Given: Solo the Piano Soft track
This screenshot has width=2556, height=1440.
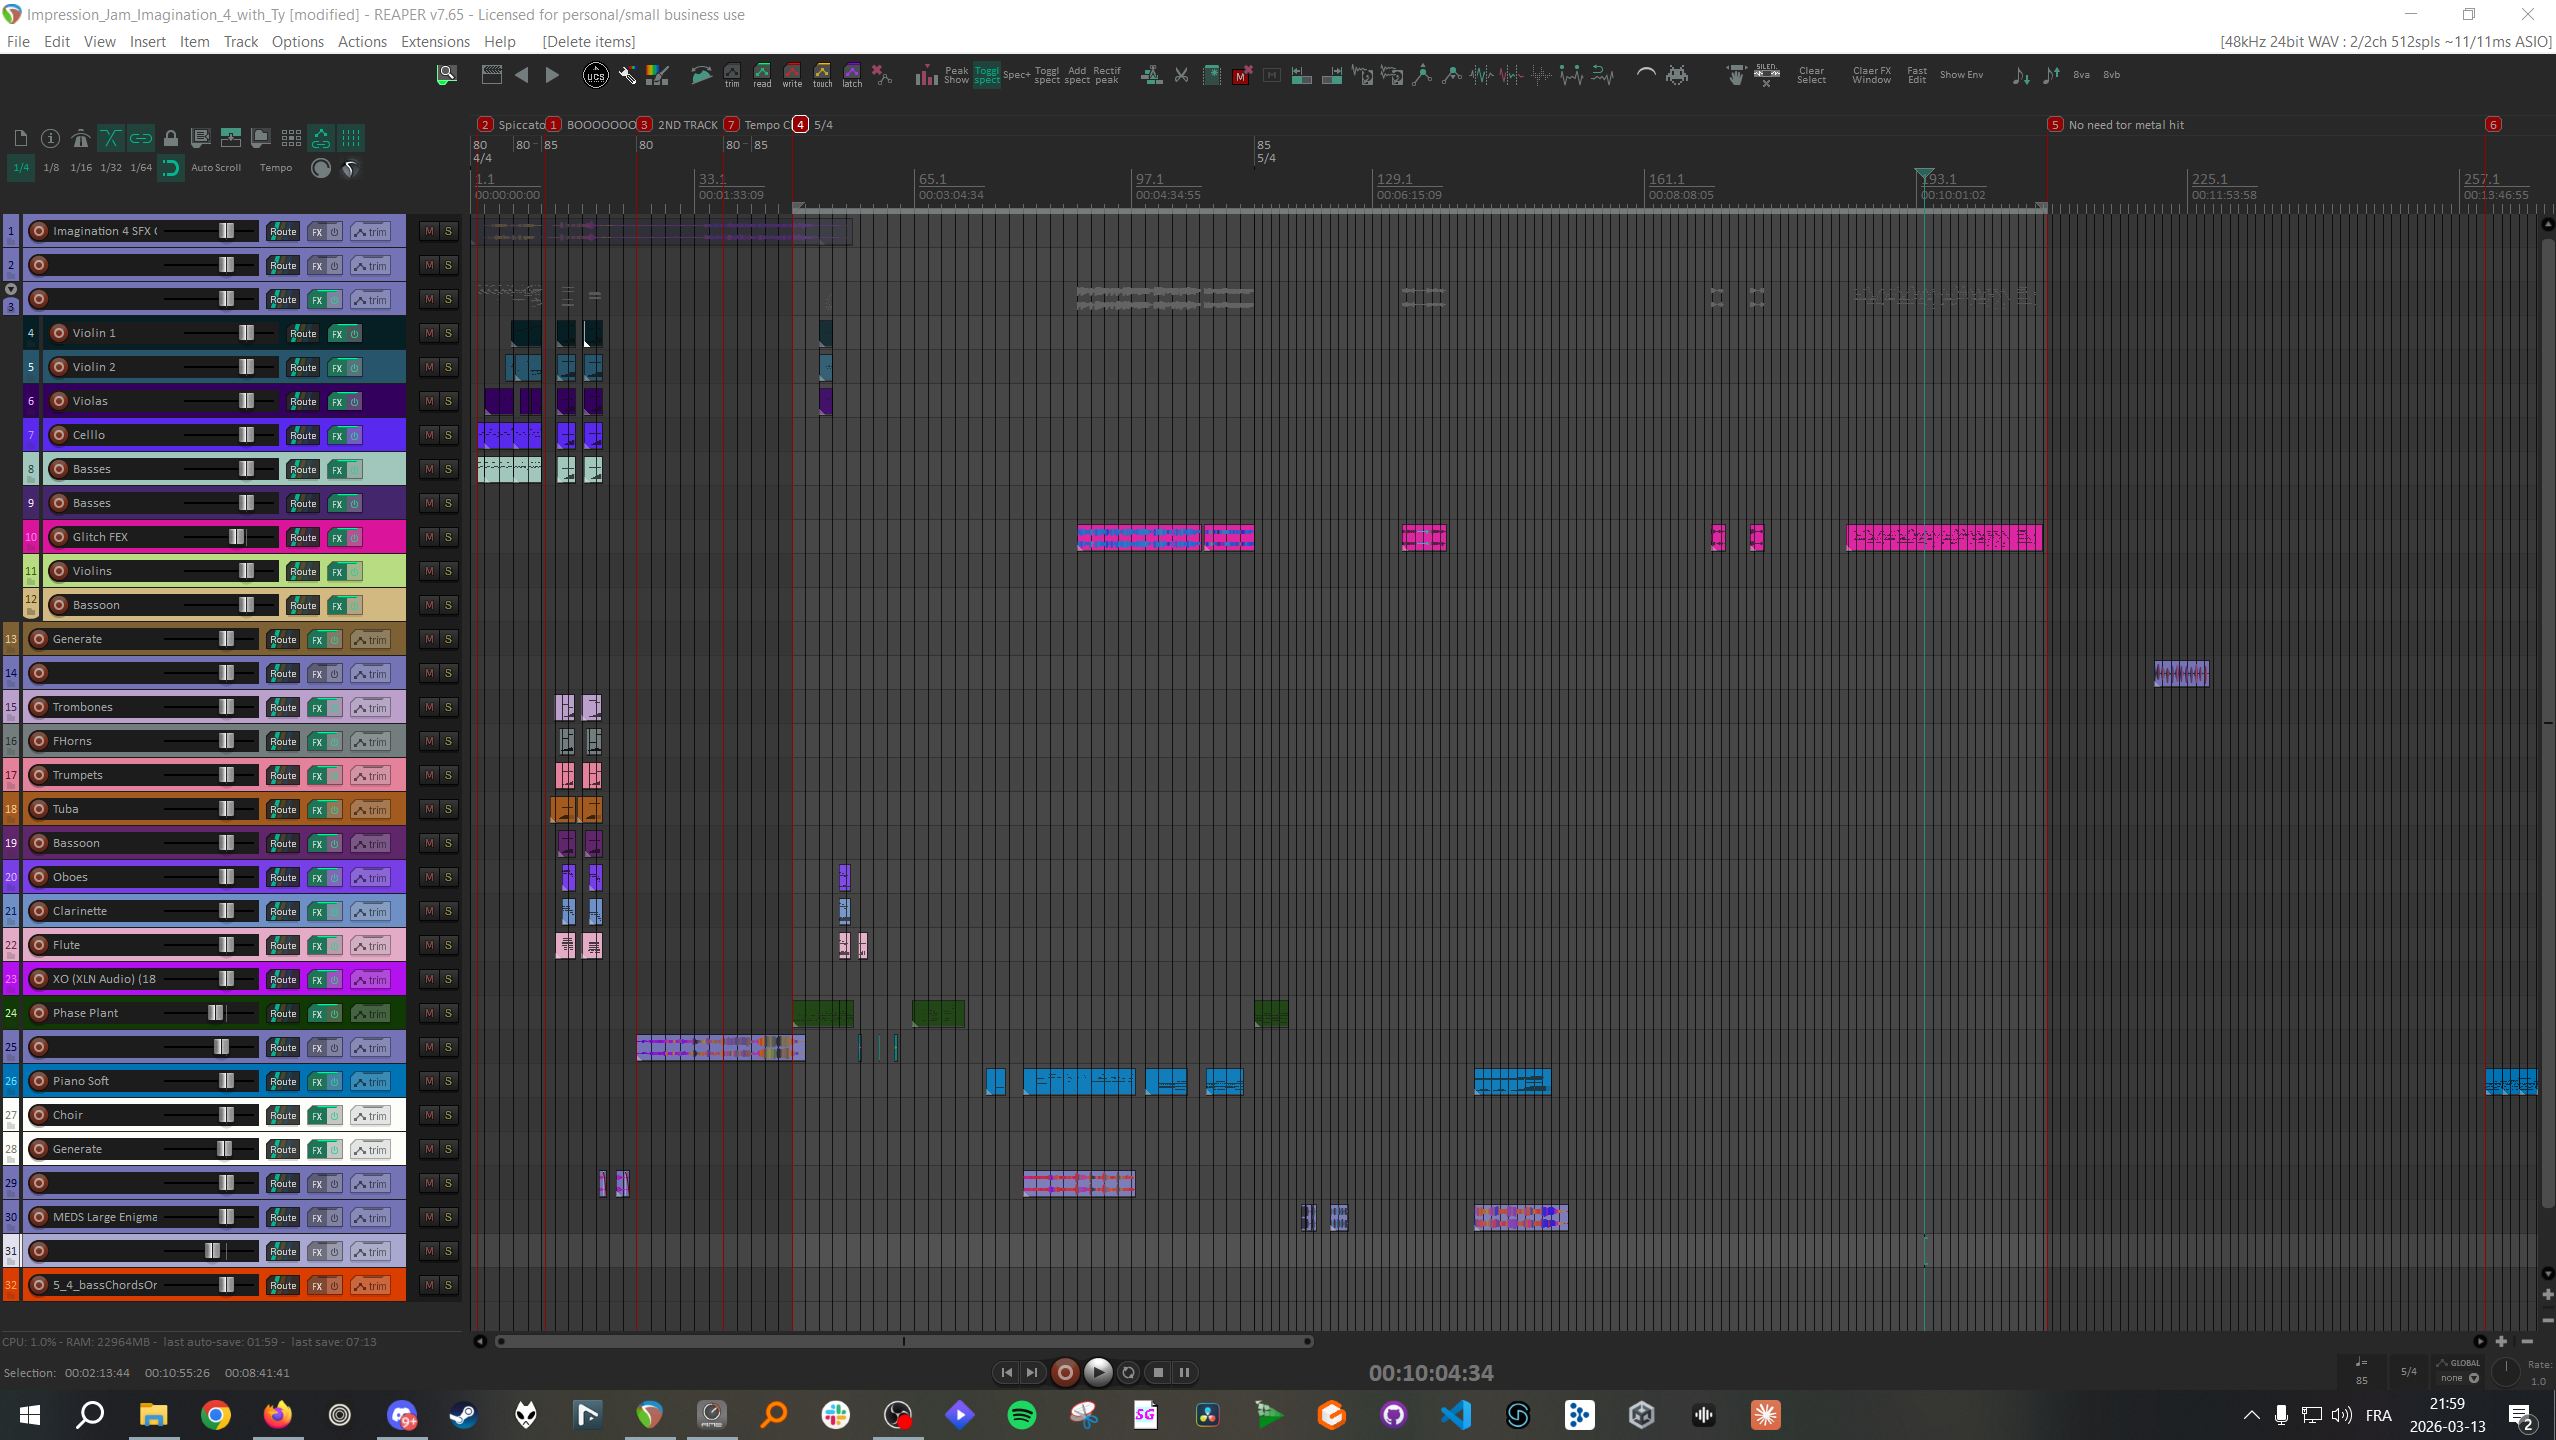Looking at the screenshot, I should point(448,1081).
